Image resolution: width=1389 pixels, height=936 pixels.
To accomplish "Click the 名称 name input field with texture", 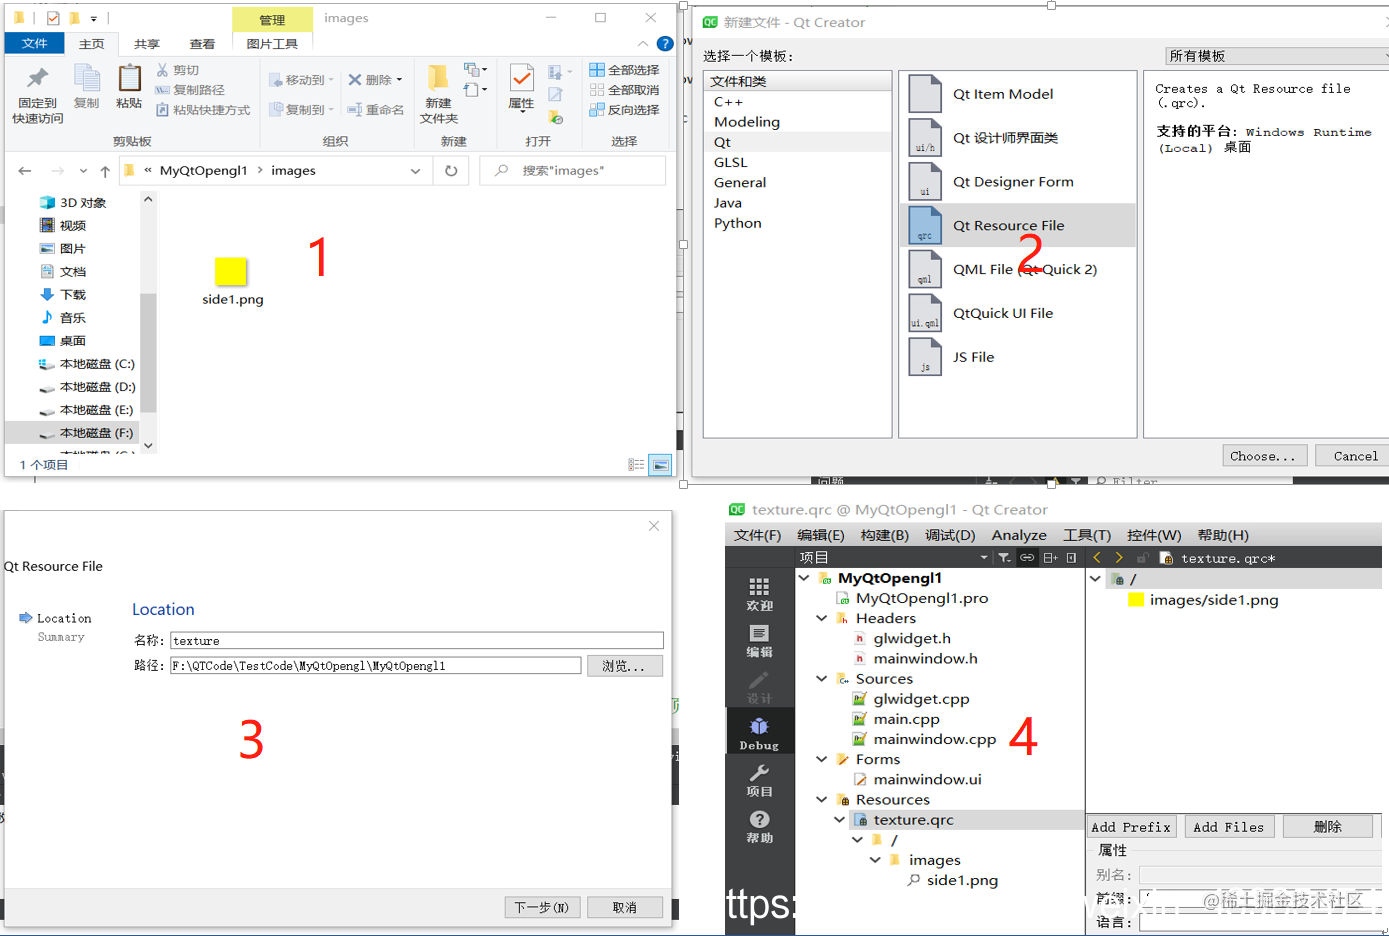I will [417, 641].
